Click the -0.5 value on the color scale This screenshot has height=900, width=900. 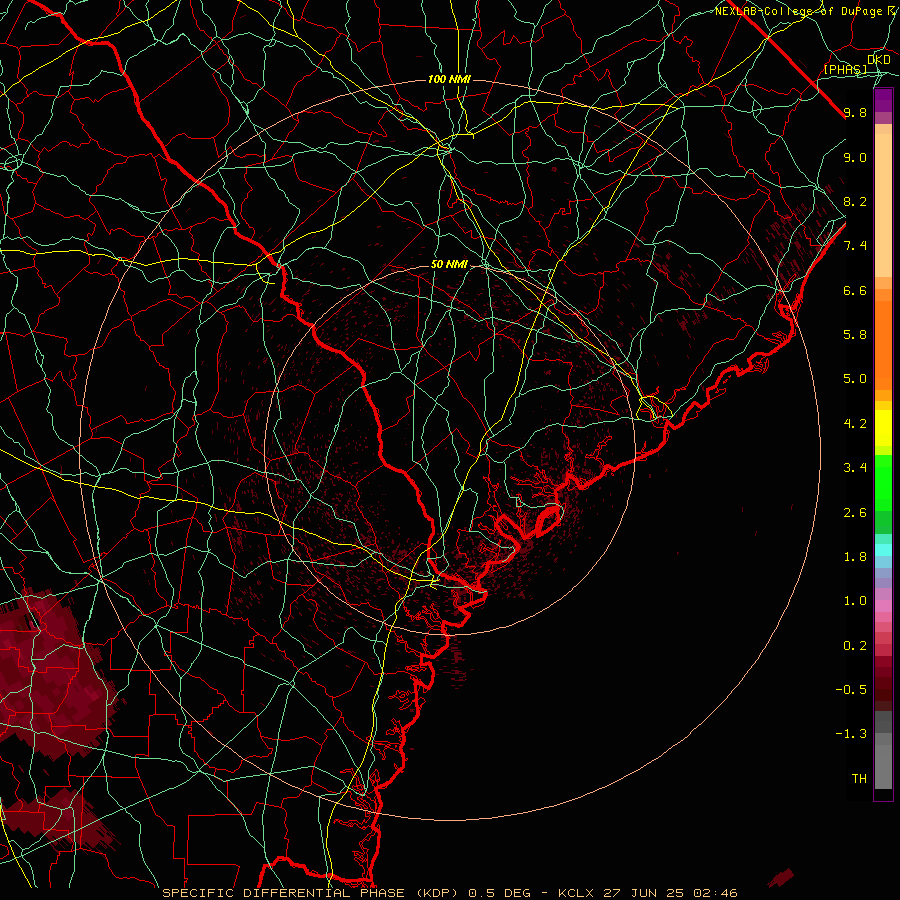[x=851, y=690]
